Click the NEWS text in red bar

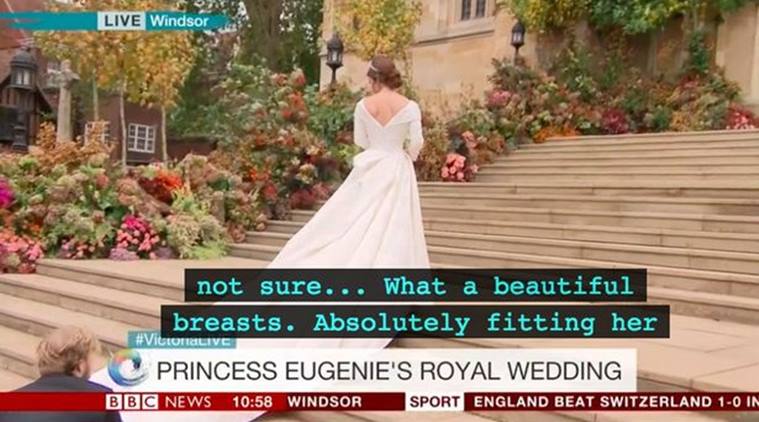tap(188, 402)
